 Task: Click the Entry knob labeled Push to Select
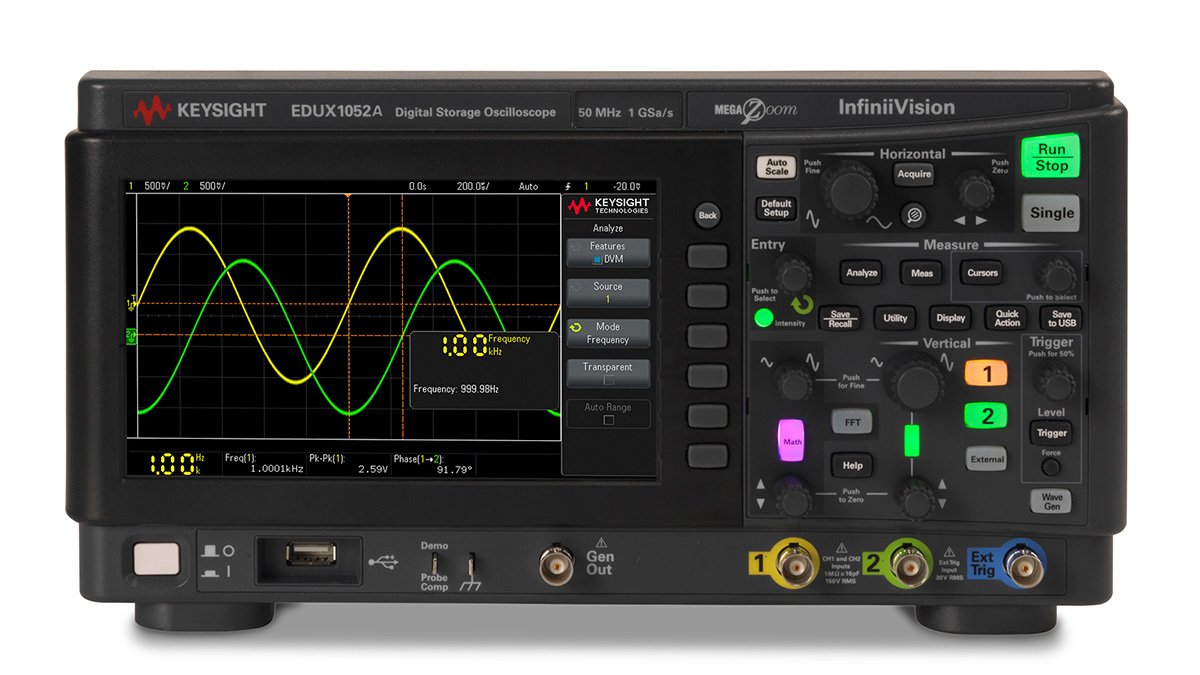[795, 273]
